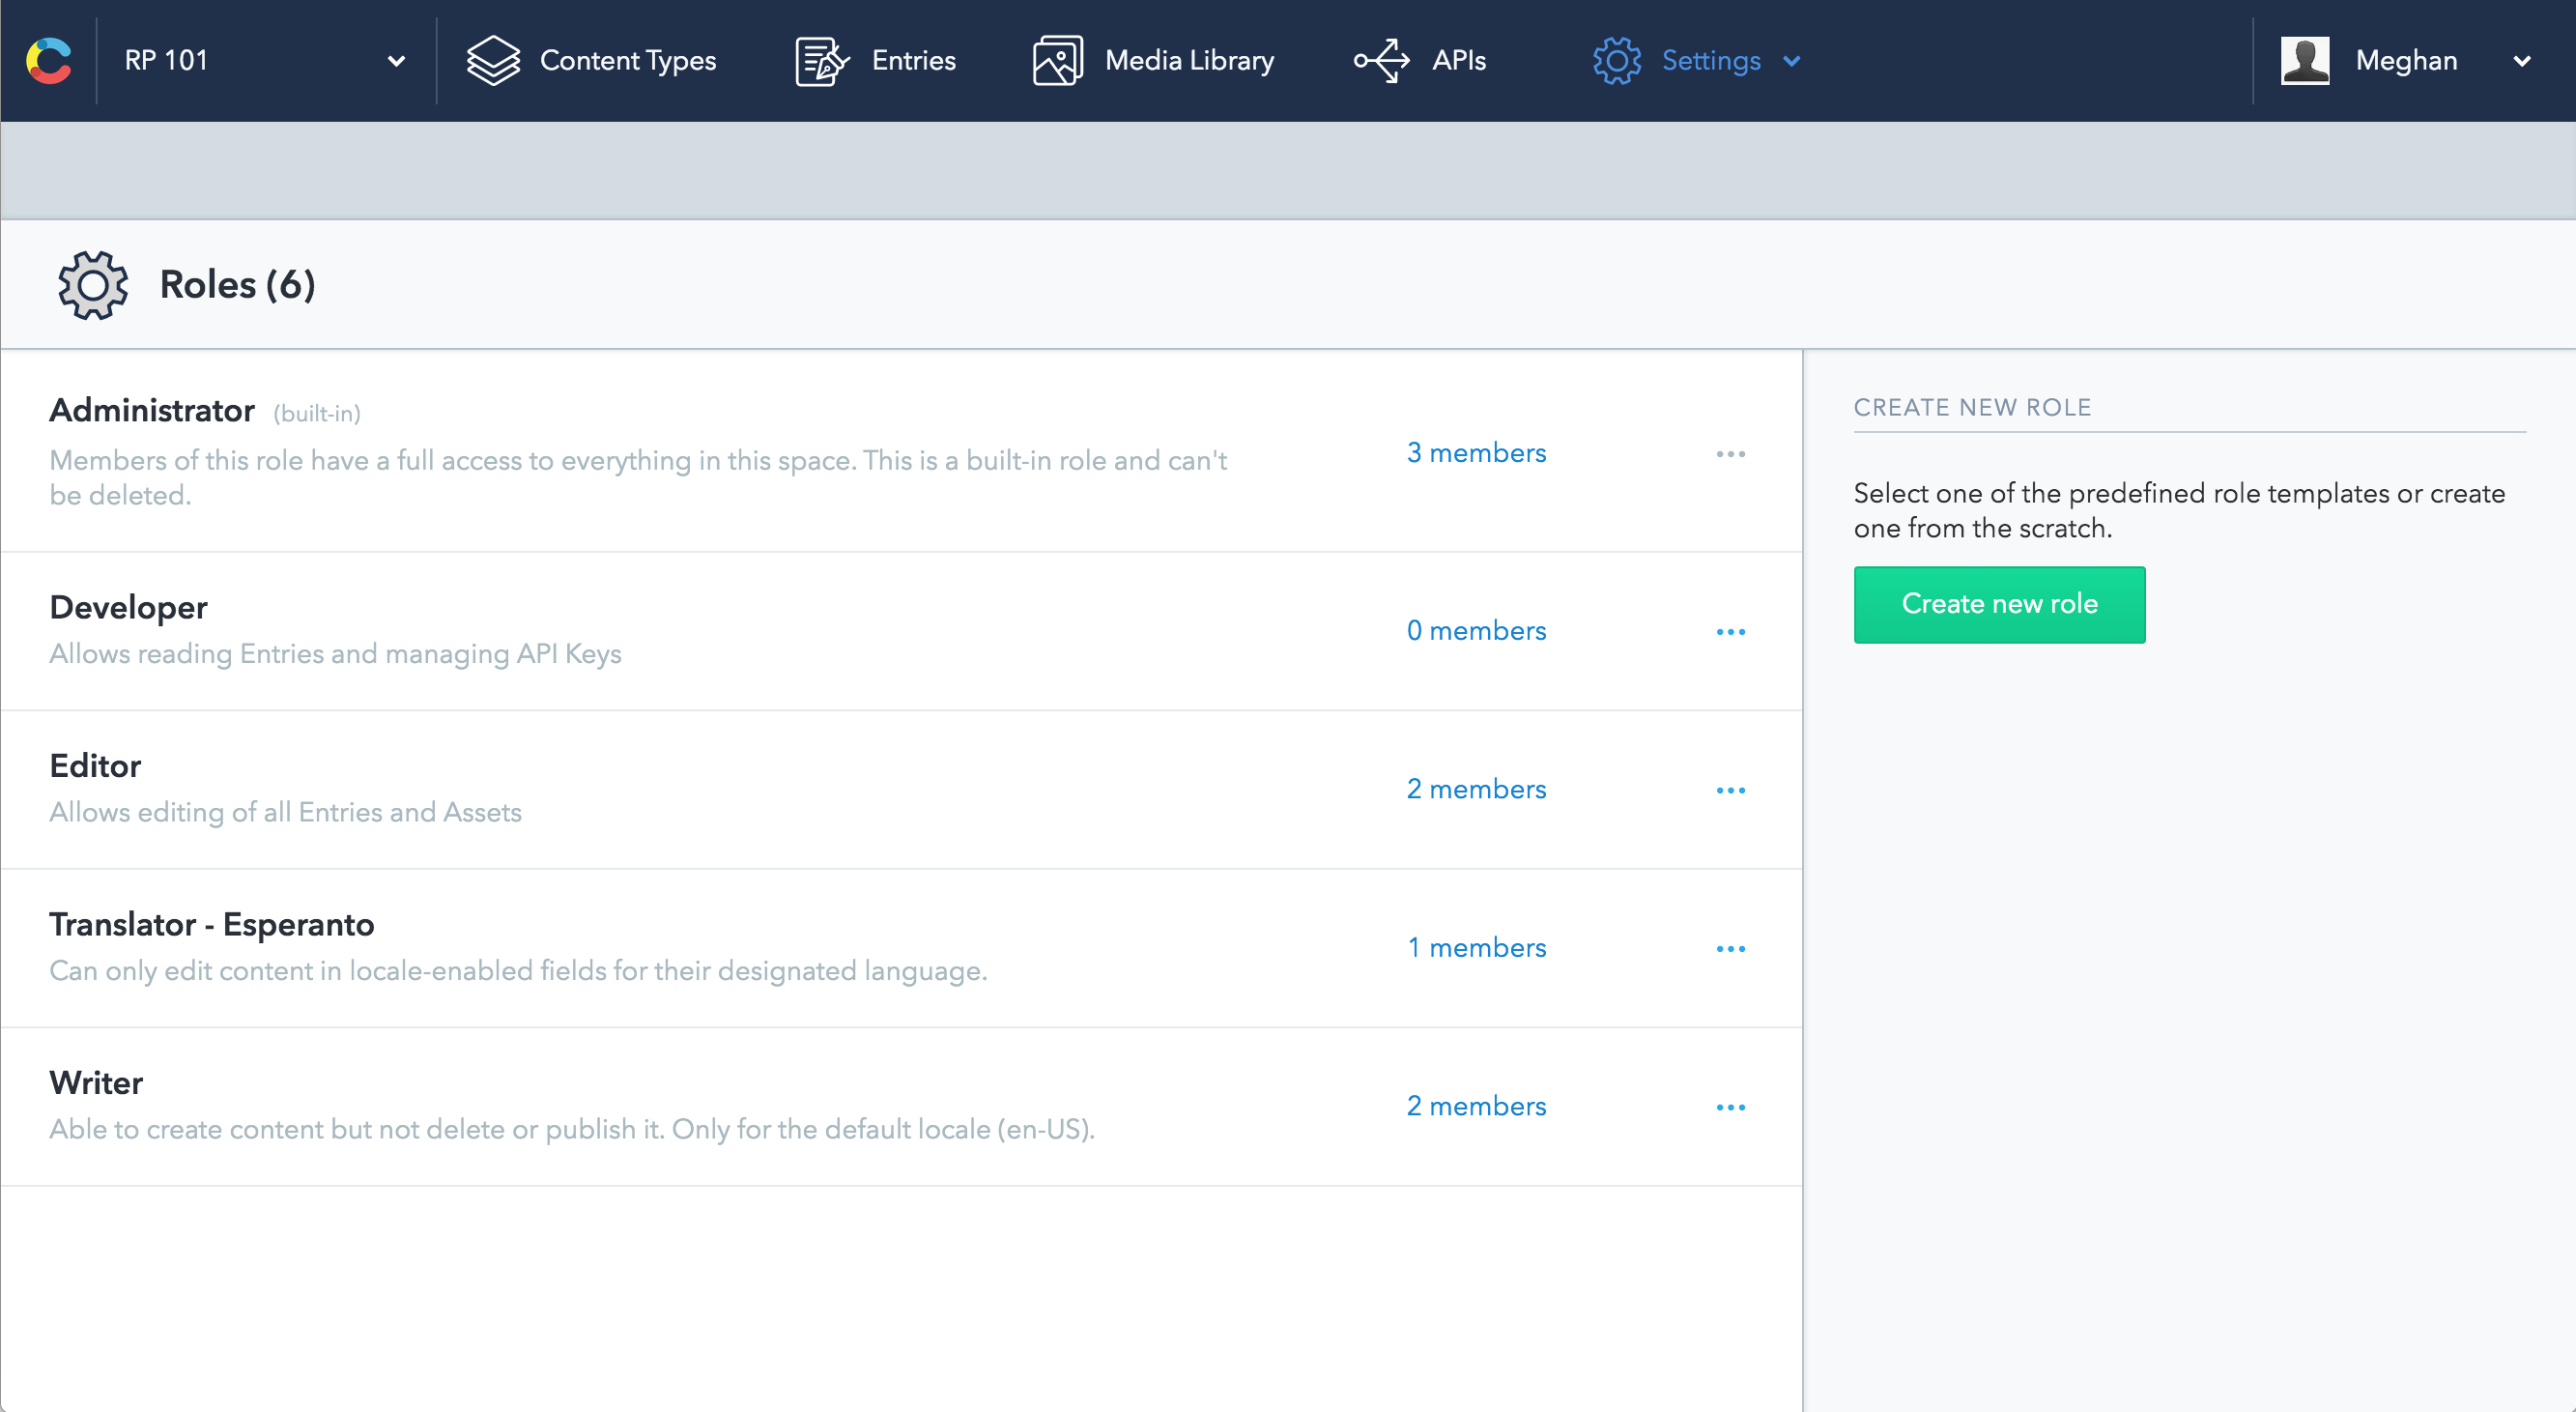The width and height of the screenshot is (2576, 1412).
Task: Go to Entries in navigation
Action: (x=913, y=61)
